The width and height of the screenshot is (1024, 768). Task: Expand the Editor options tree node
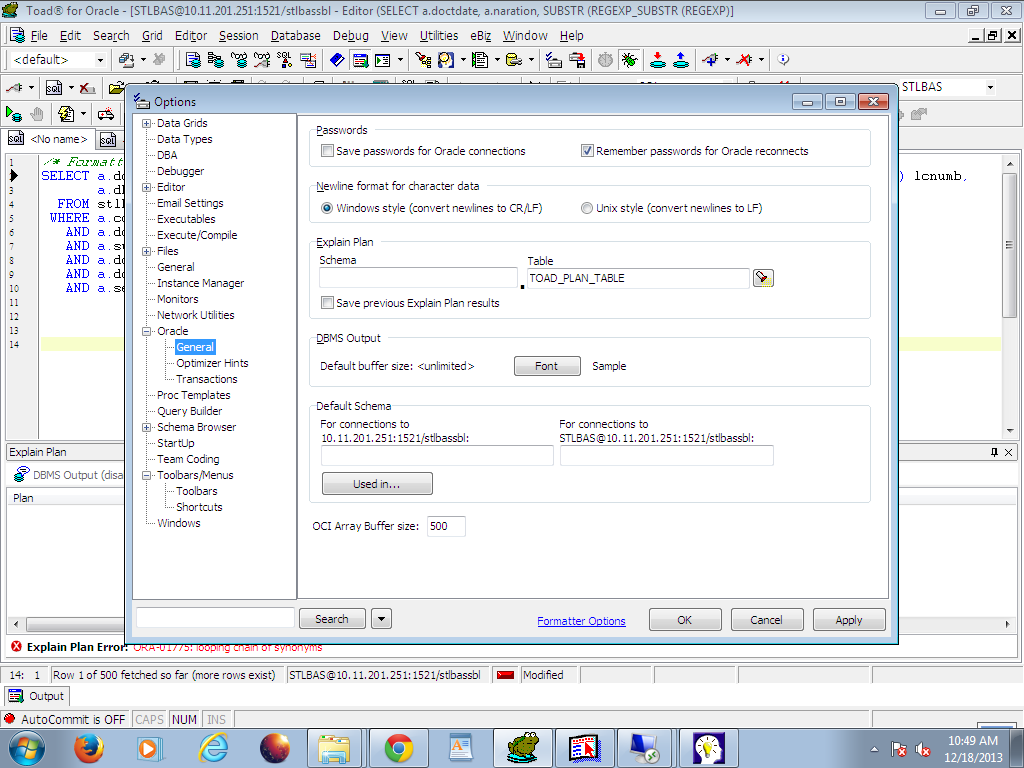pos(147,187)
